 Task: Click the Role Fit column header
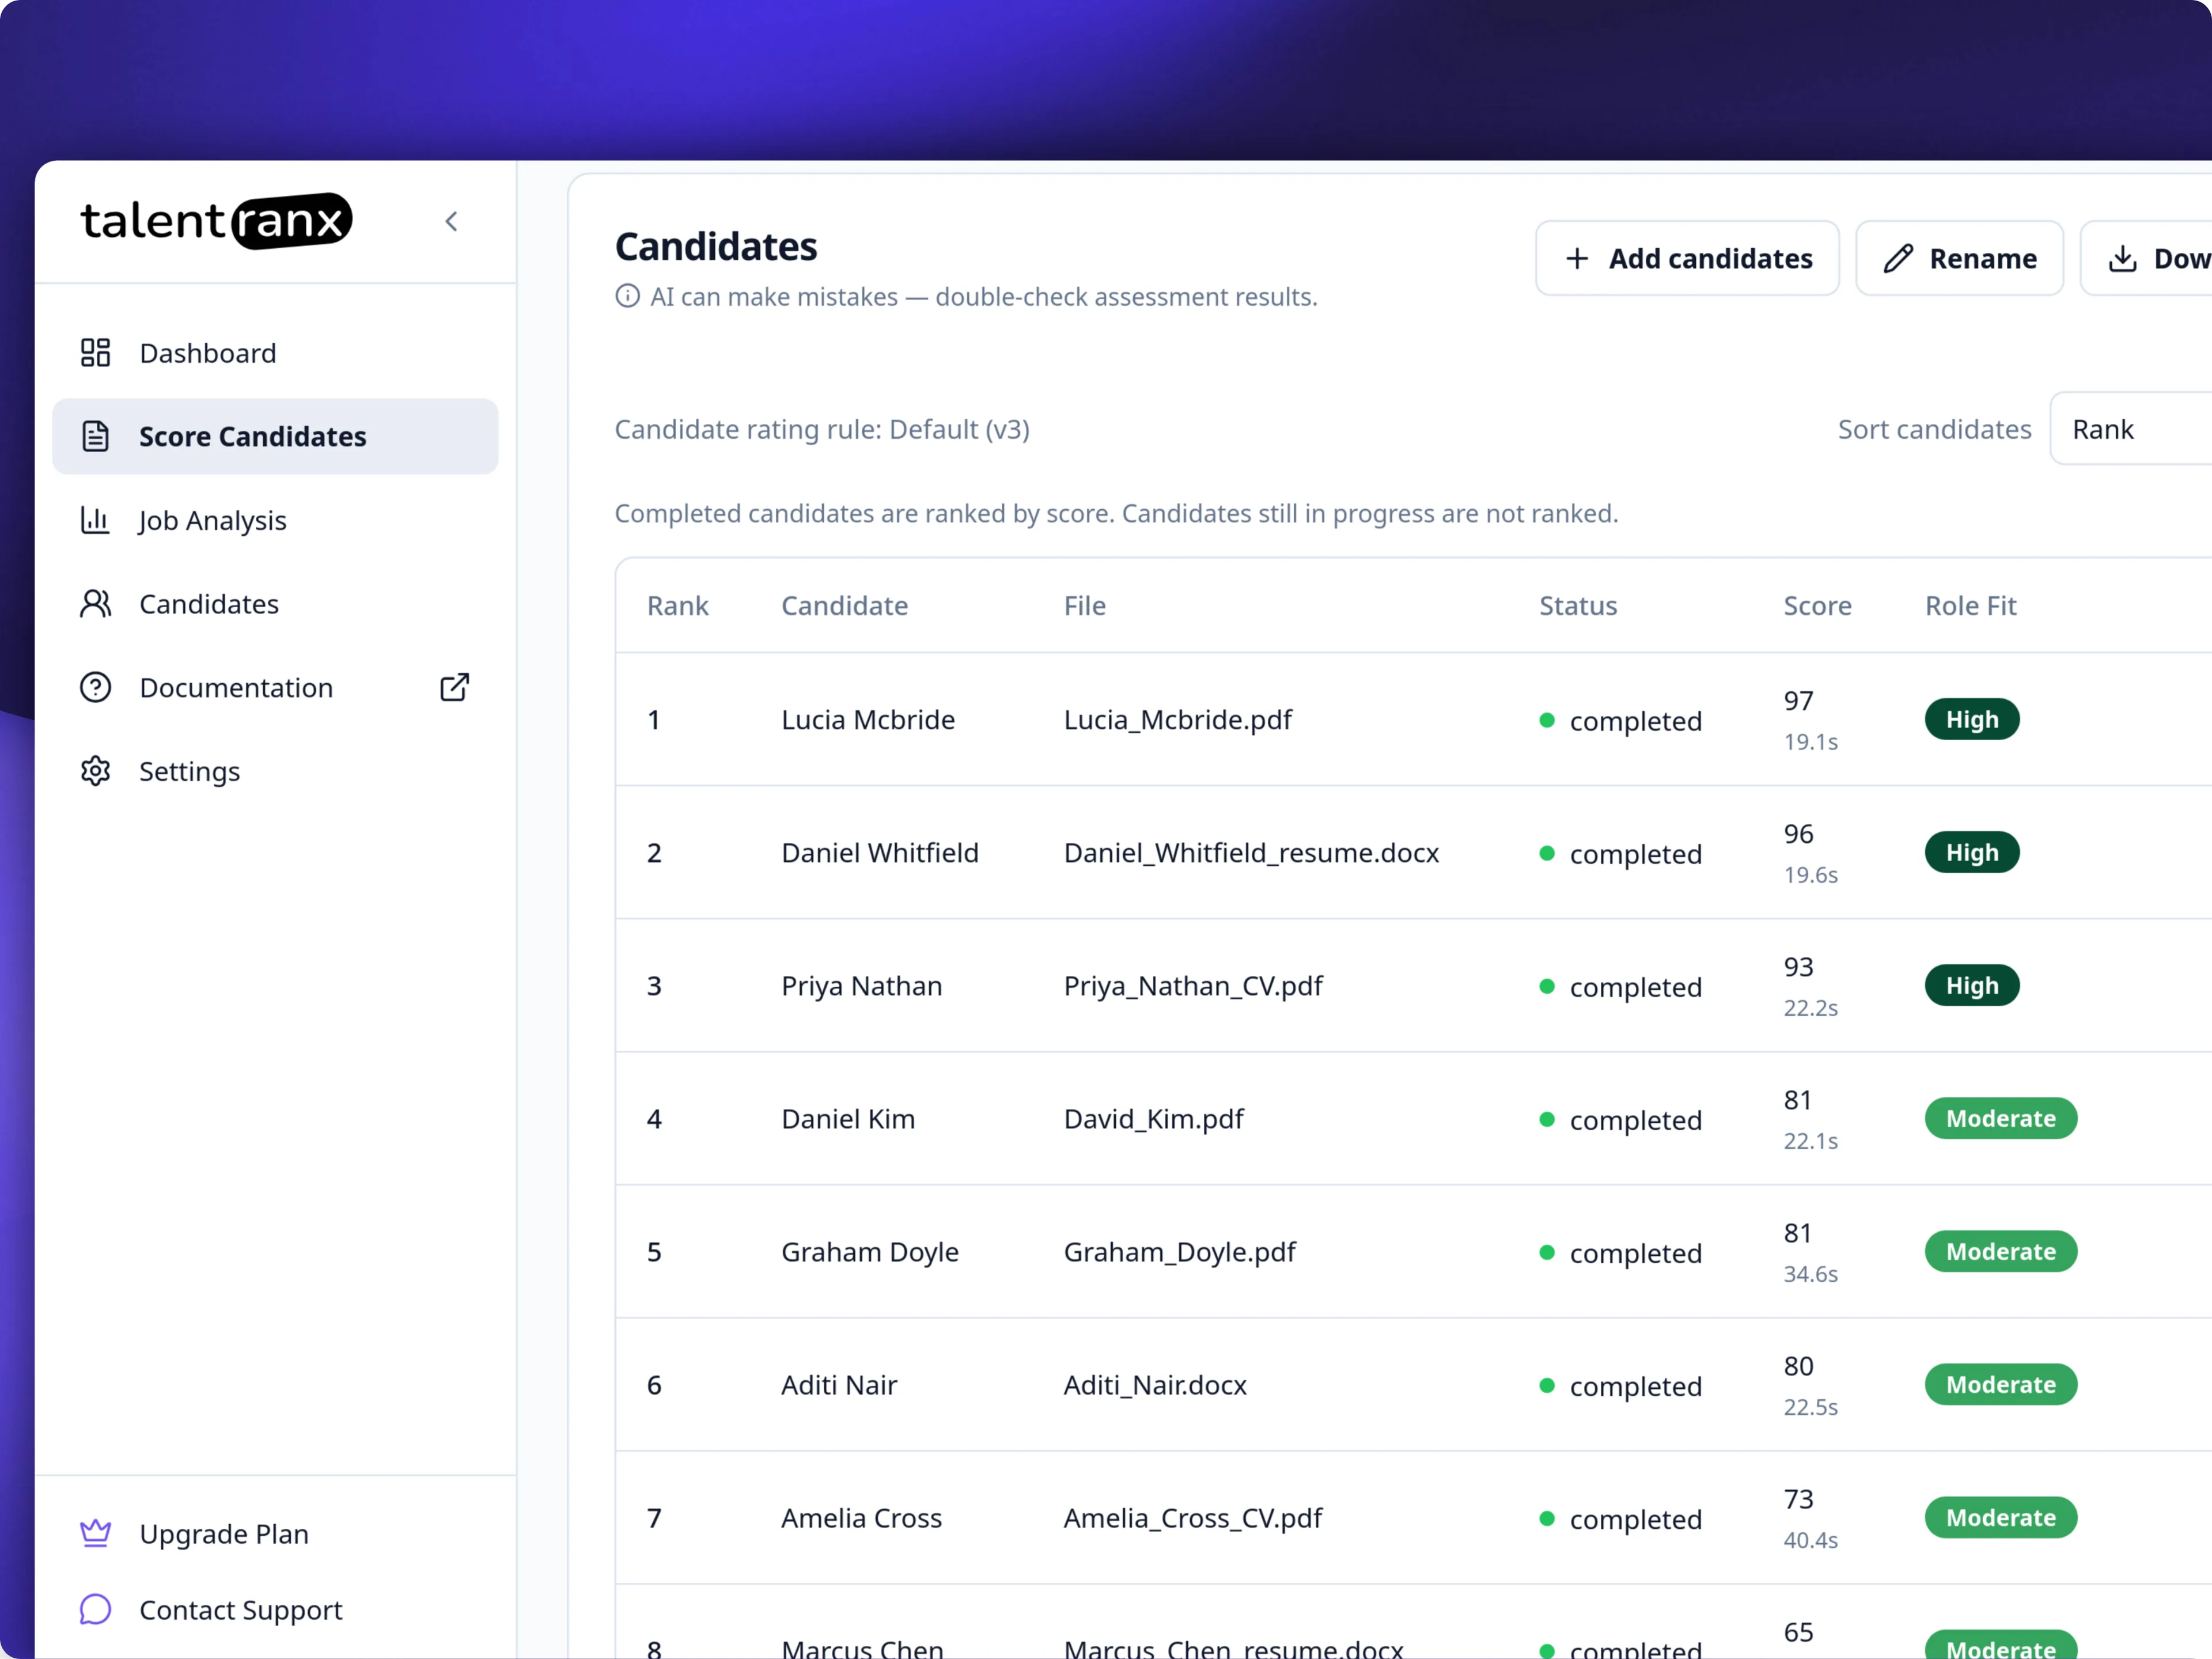coord(1970,605)
